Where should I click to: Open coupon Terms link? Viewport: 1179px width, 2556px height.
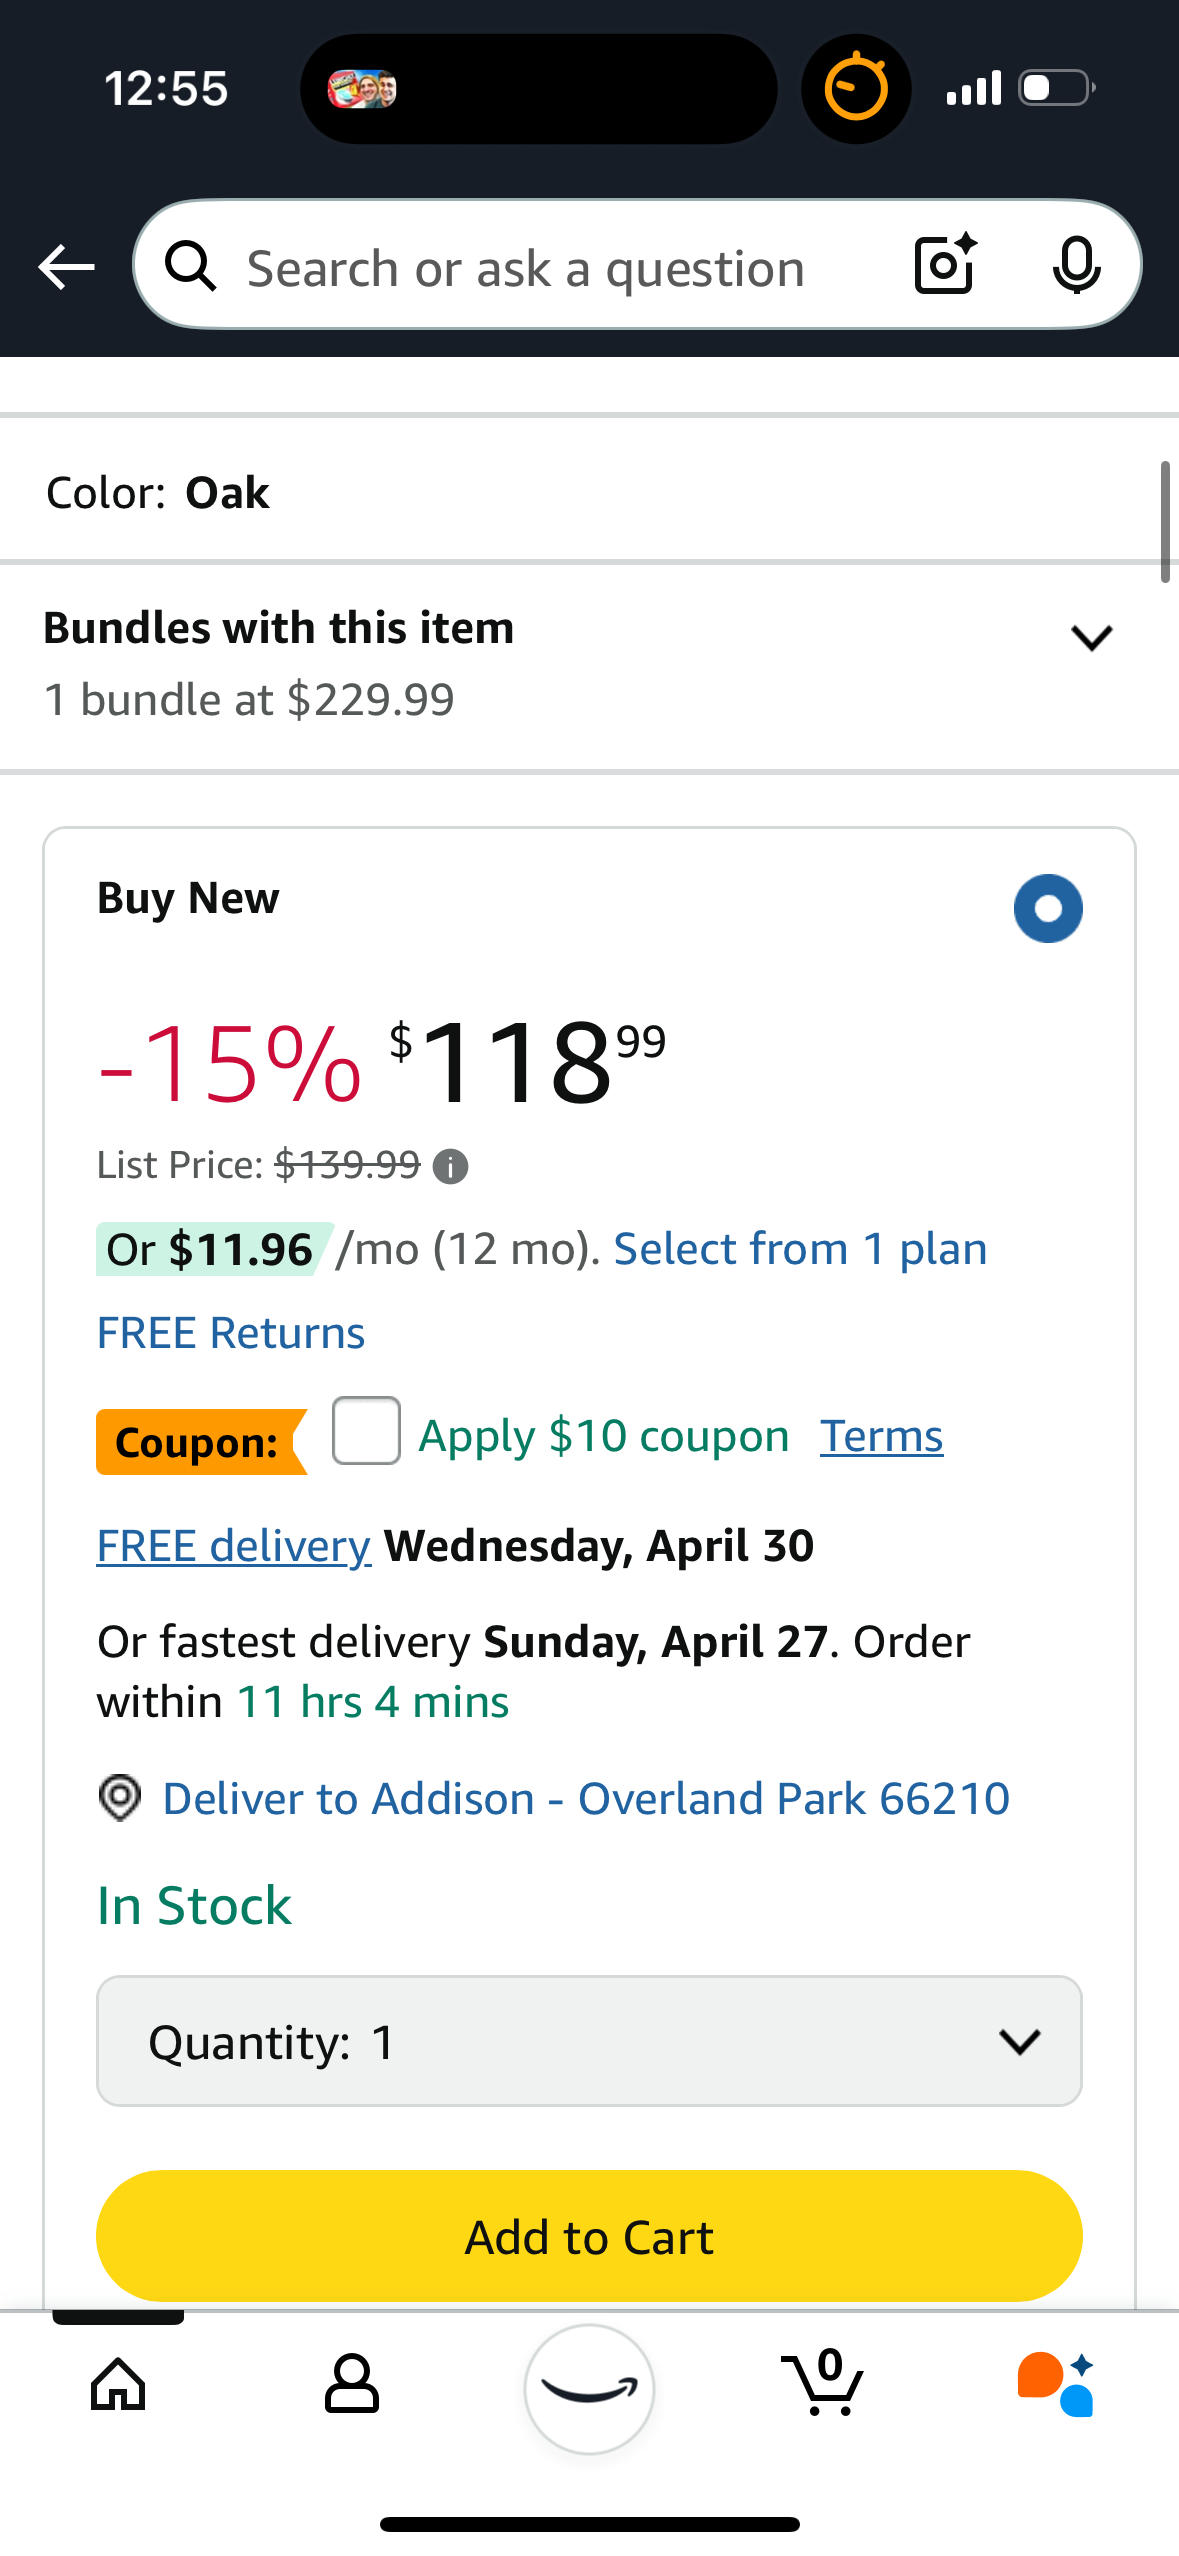[881, 1437]
